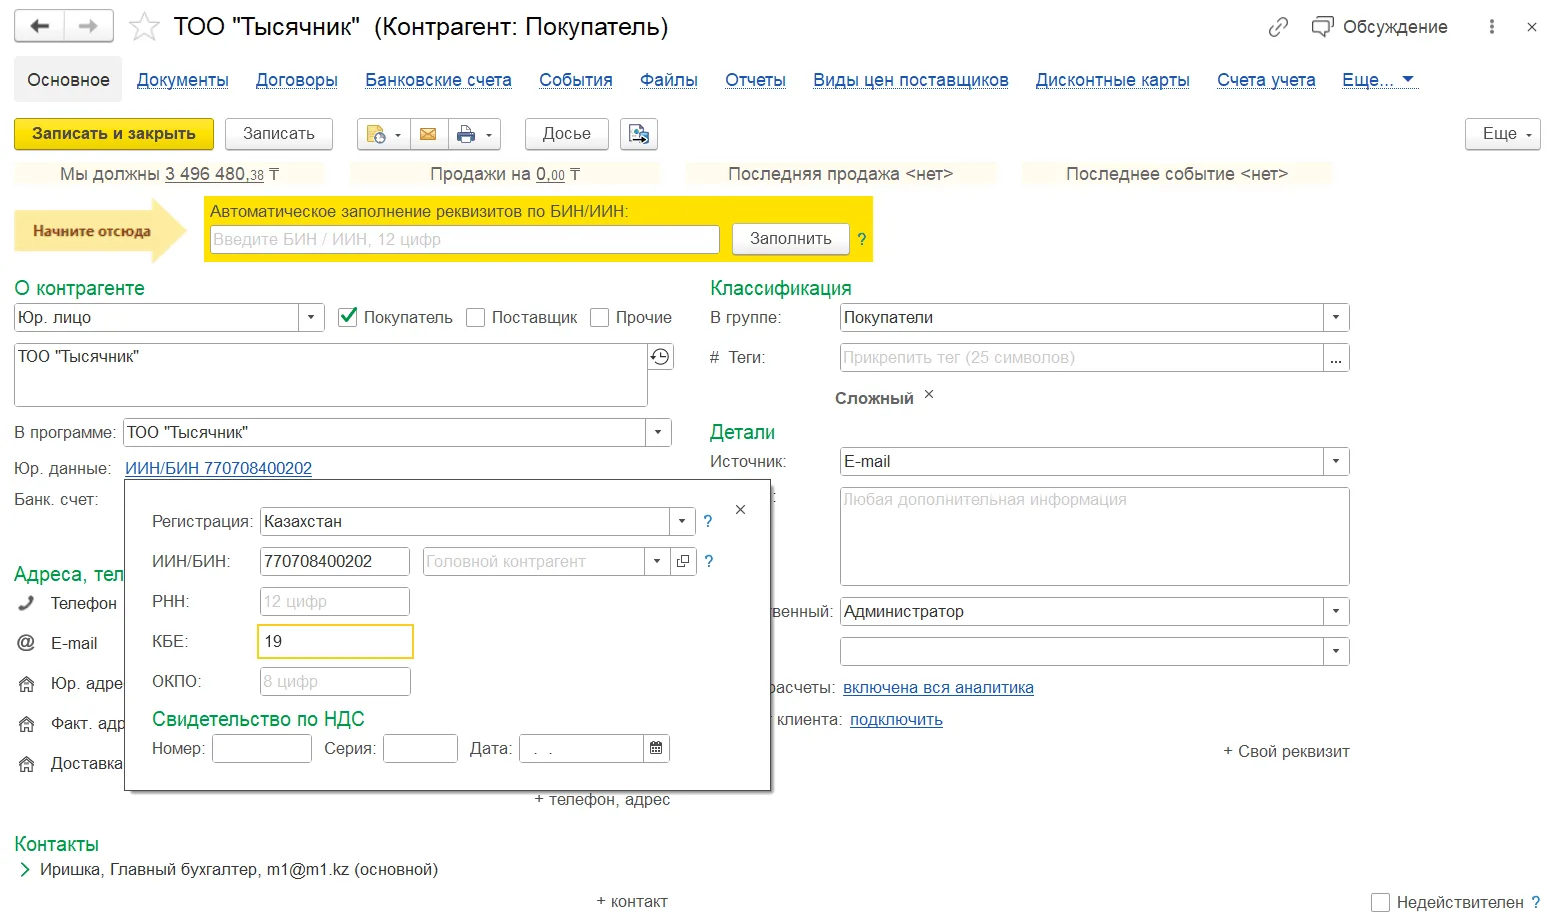The width and height of the screenshot is (1559, 916).
Task: Enable the Поставщик checkbox
Action: tap(476, 317)
